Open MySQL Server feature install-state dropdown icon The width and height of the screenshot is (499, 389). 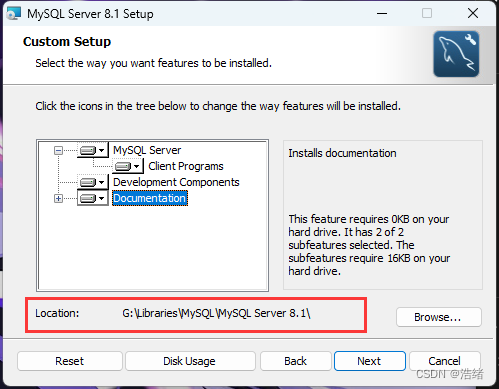[x=93, y=150]
